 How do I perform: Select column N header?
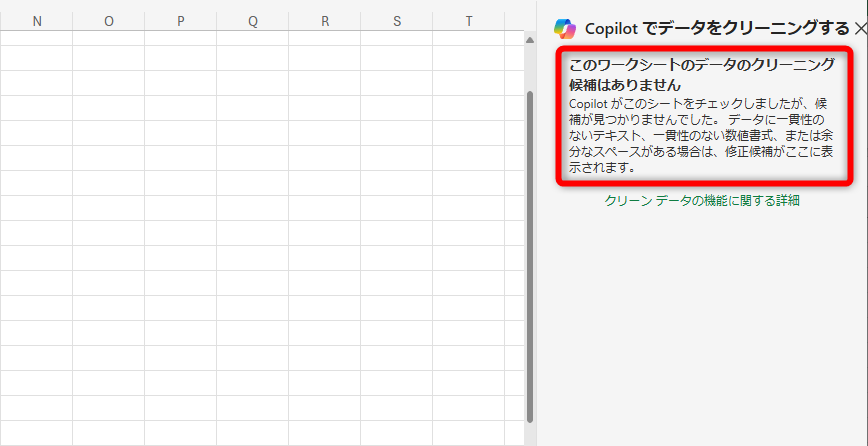[37, 22]
